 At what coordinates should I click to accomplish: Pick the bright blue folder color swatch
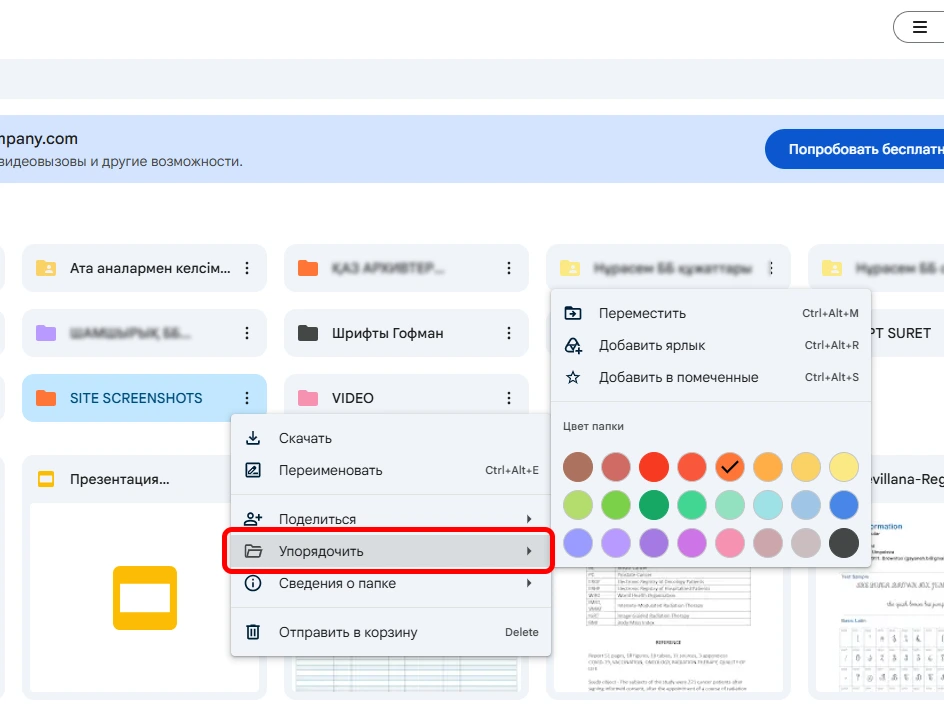coord(843,505)
